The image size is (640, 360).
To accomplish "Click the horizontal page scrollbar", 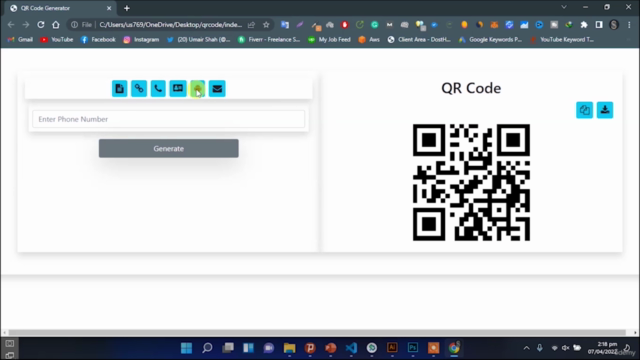I will pos(317,333).
